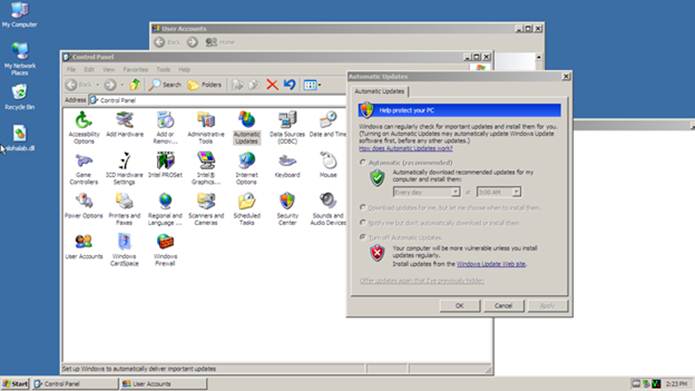Viewport: 695px width, 391px height.
Task: Open Mouse settings icon
Action: pyautogui.click(x=328, y=165)
